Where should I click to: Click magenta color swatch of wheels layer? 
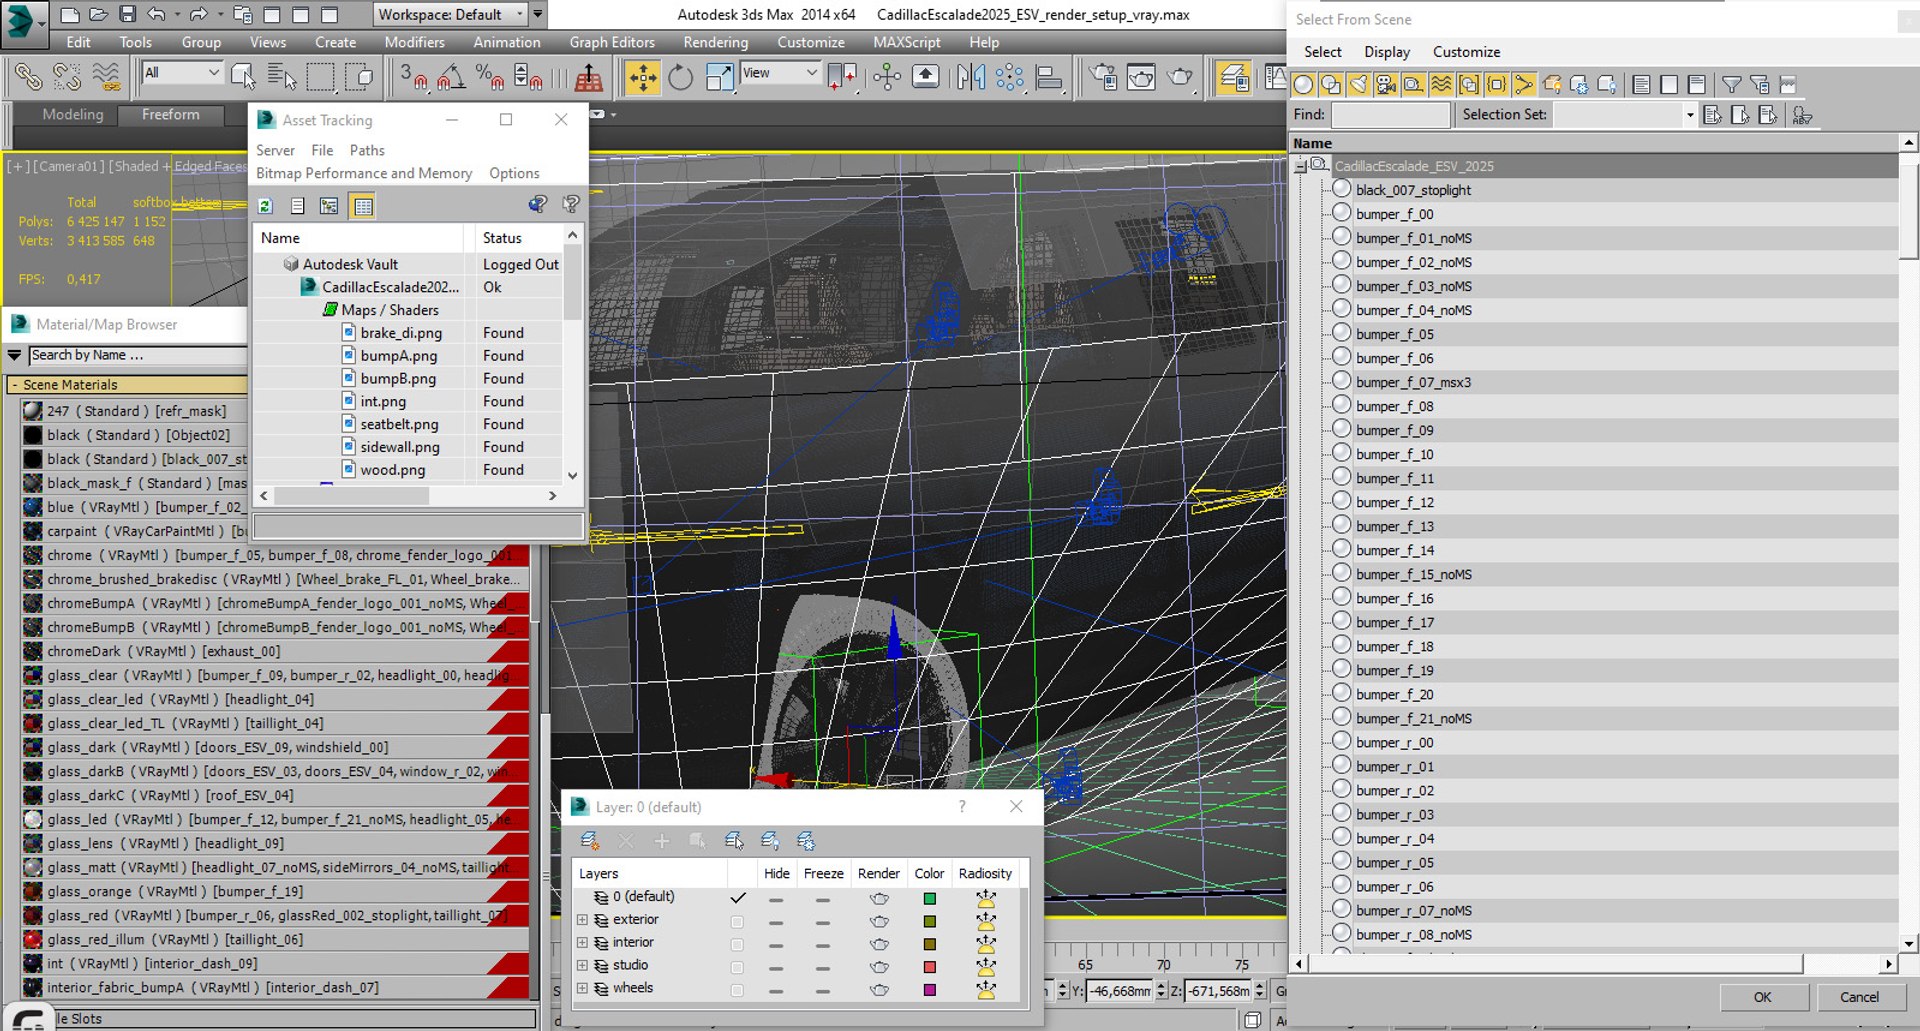(930, 990)
